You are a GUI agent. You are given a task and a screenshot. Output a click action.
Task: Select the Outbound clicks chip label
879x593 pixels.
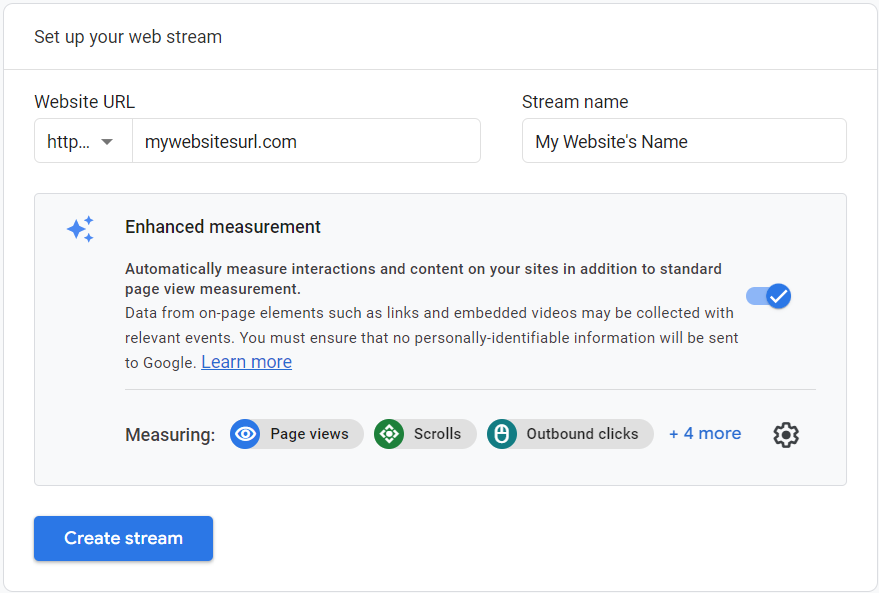coord(582,434)
